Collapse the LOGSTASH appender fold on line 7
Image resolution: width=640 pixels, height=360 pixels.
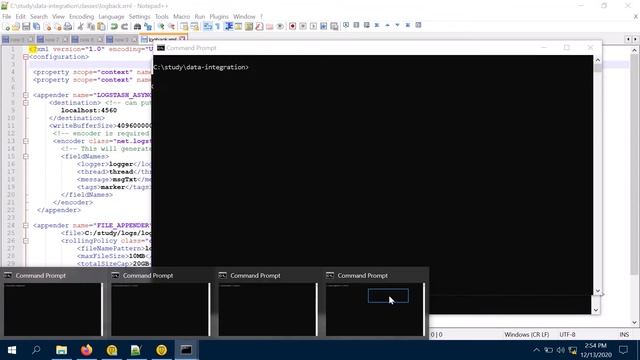(x=25, y=95)
